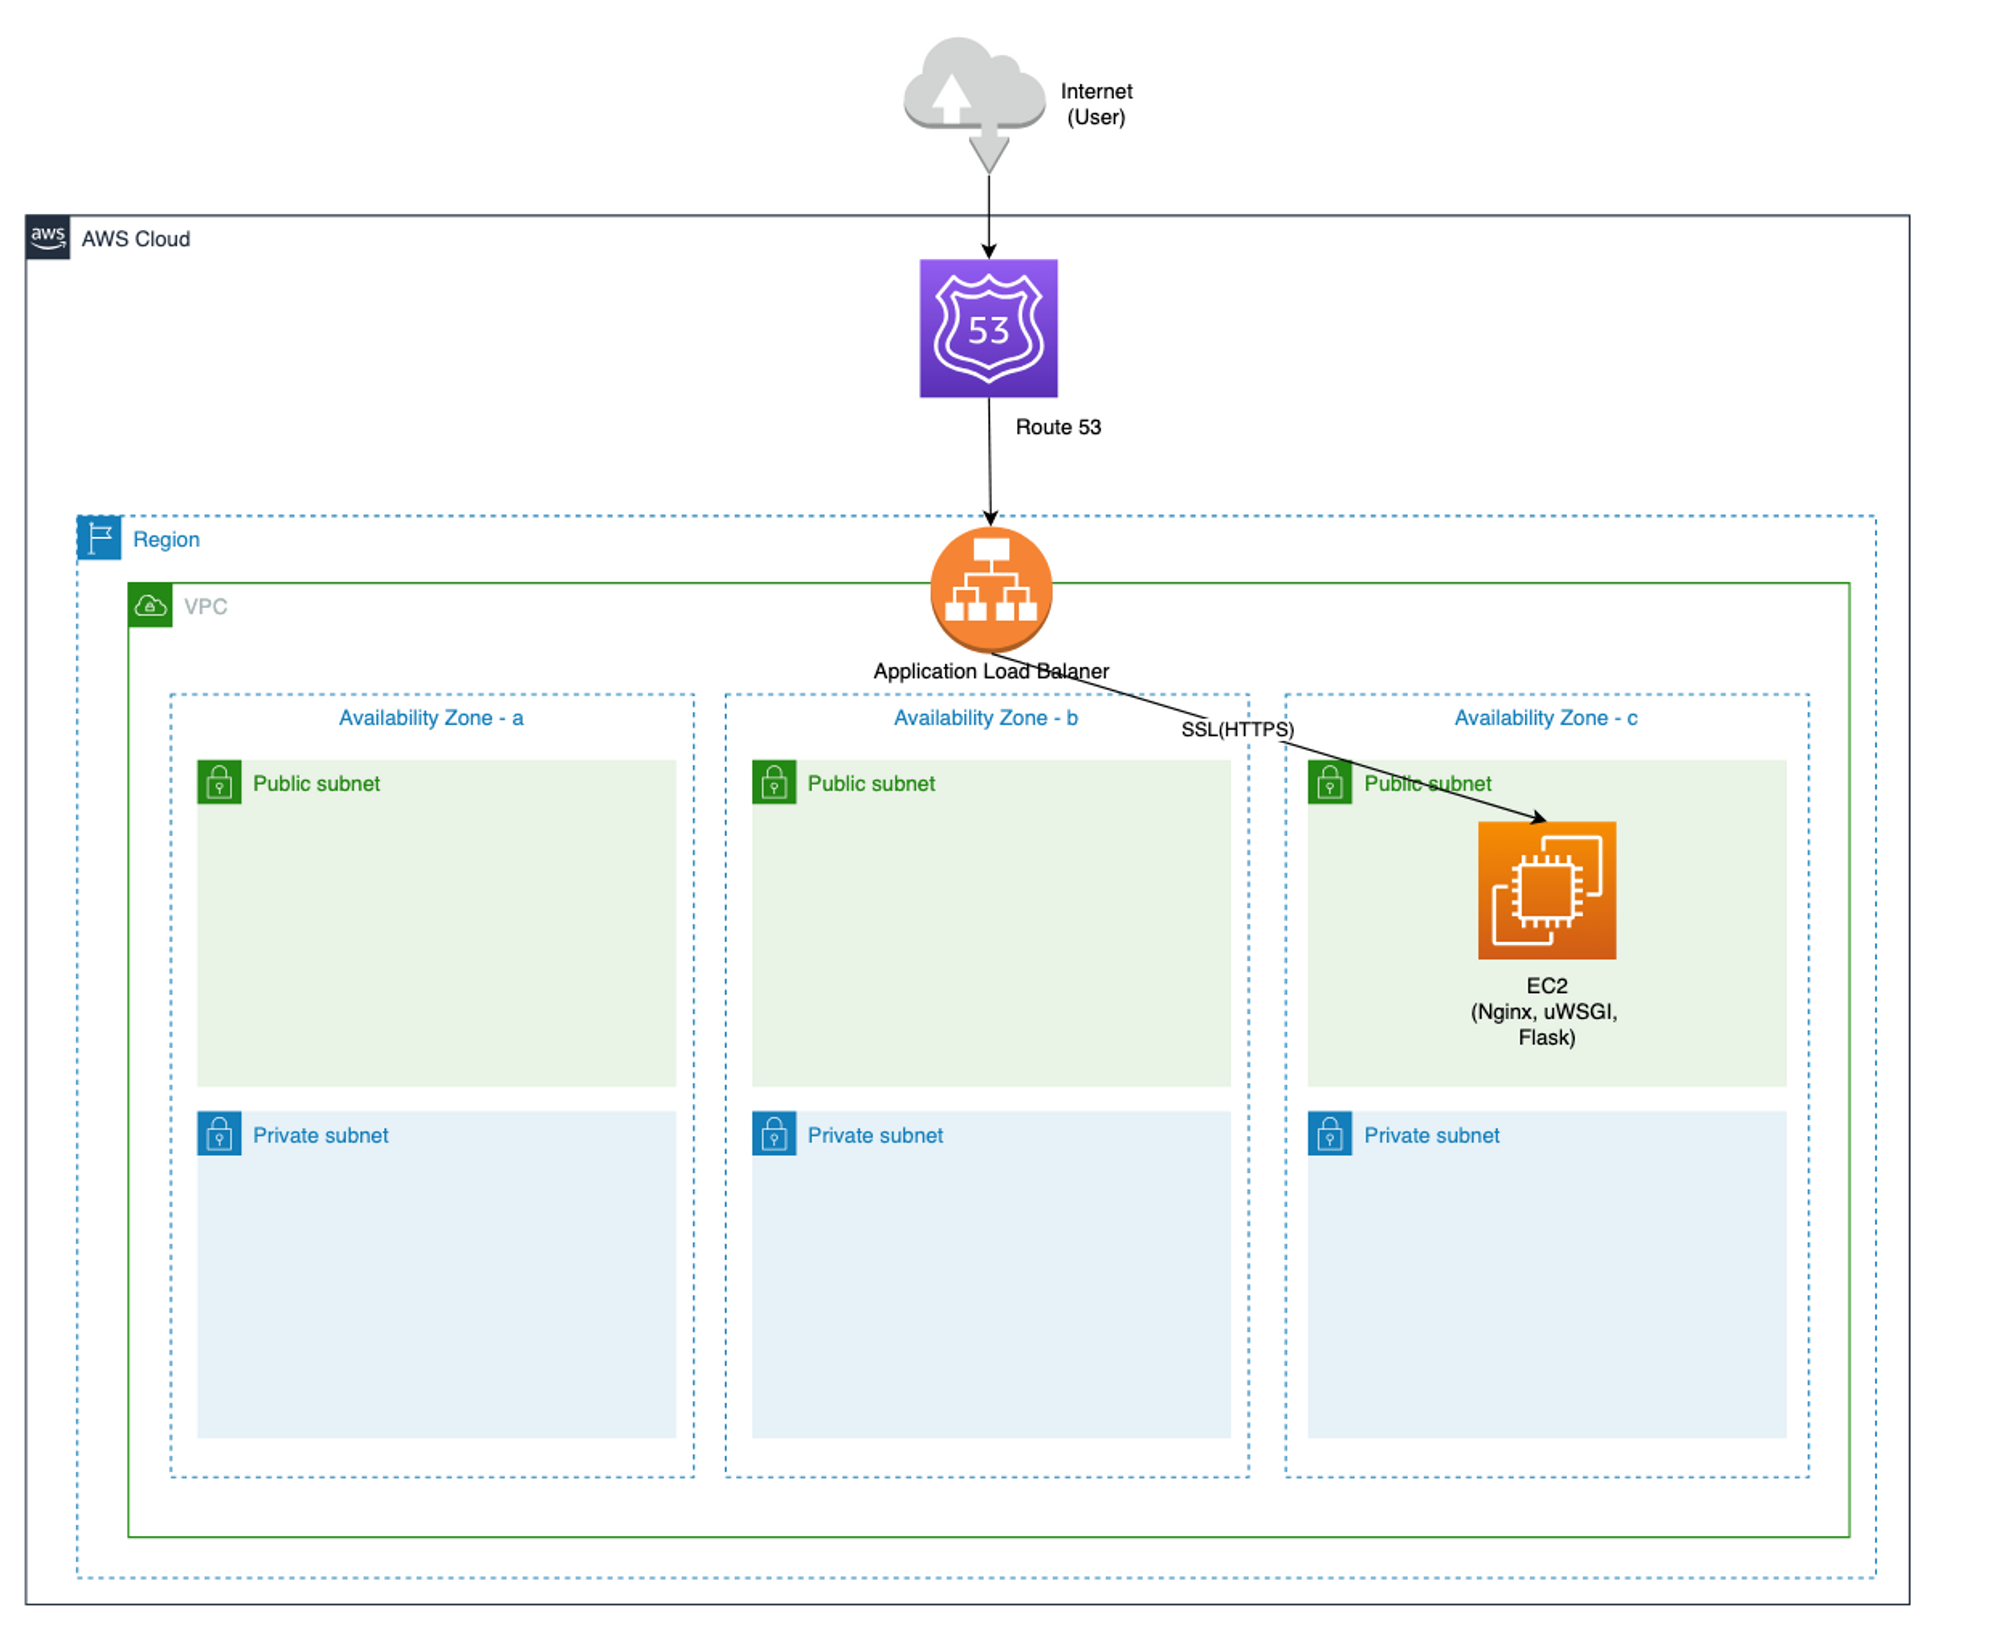
Task: Select the 'SSL(HTTPS)' arrow label
Action: click(x=1238, y=729)
